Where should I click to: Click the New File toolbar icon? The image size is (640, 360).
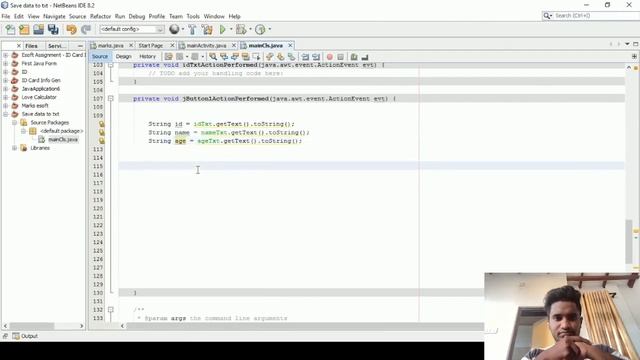tap(10, 29)
